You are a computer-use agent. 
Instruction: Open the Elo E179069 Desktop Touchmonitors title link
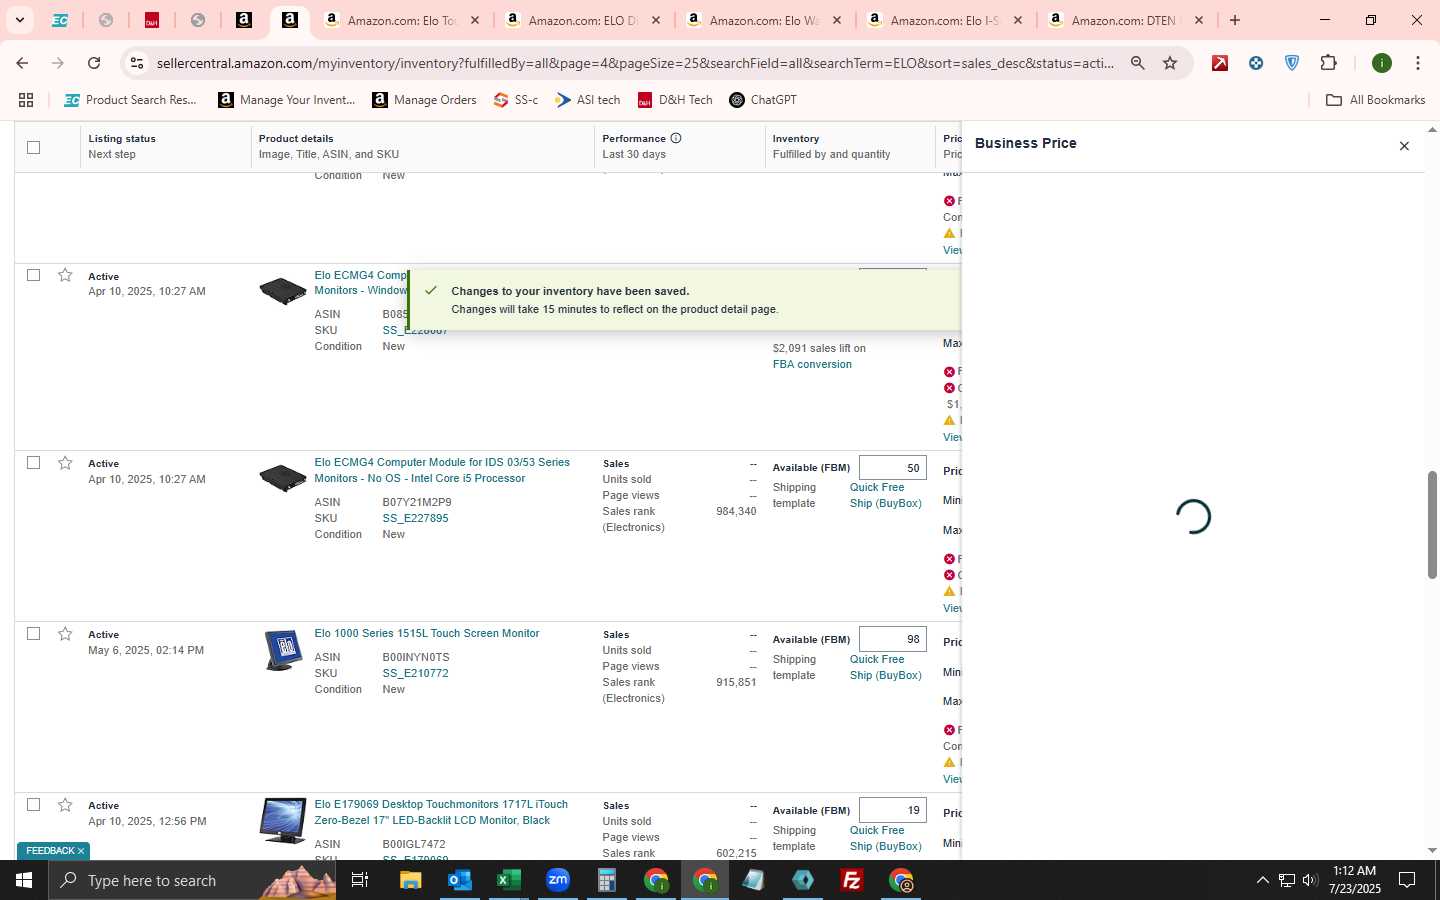pos(441,812)
